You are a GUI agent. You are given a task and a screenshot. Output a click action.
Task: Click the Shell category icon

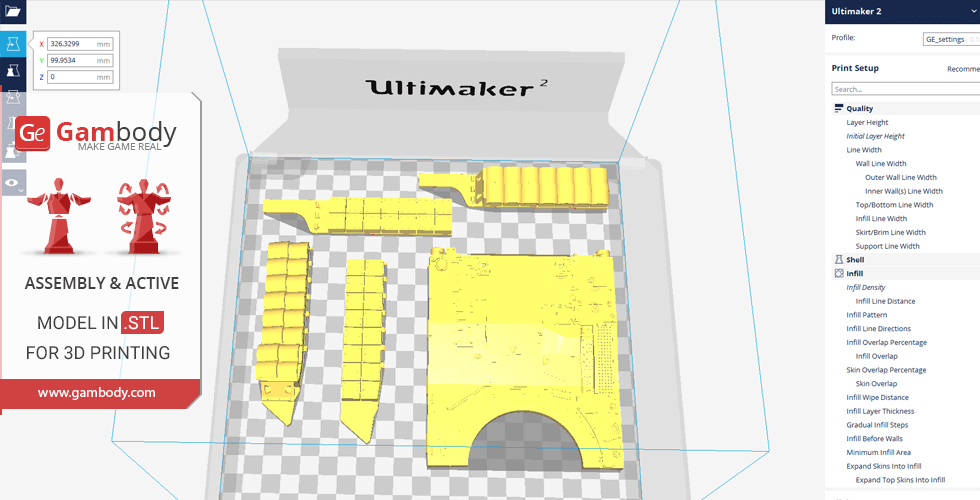839,259
